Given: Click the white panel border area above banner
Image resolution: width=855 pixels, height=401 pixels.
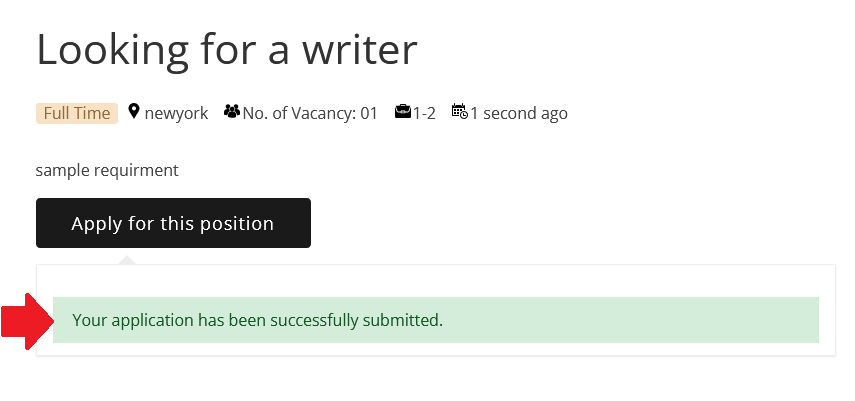Looking at the screenshot, I should [x=436, y=281].
